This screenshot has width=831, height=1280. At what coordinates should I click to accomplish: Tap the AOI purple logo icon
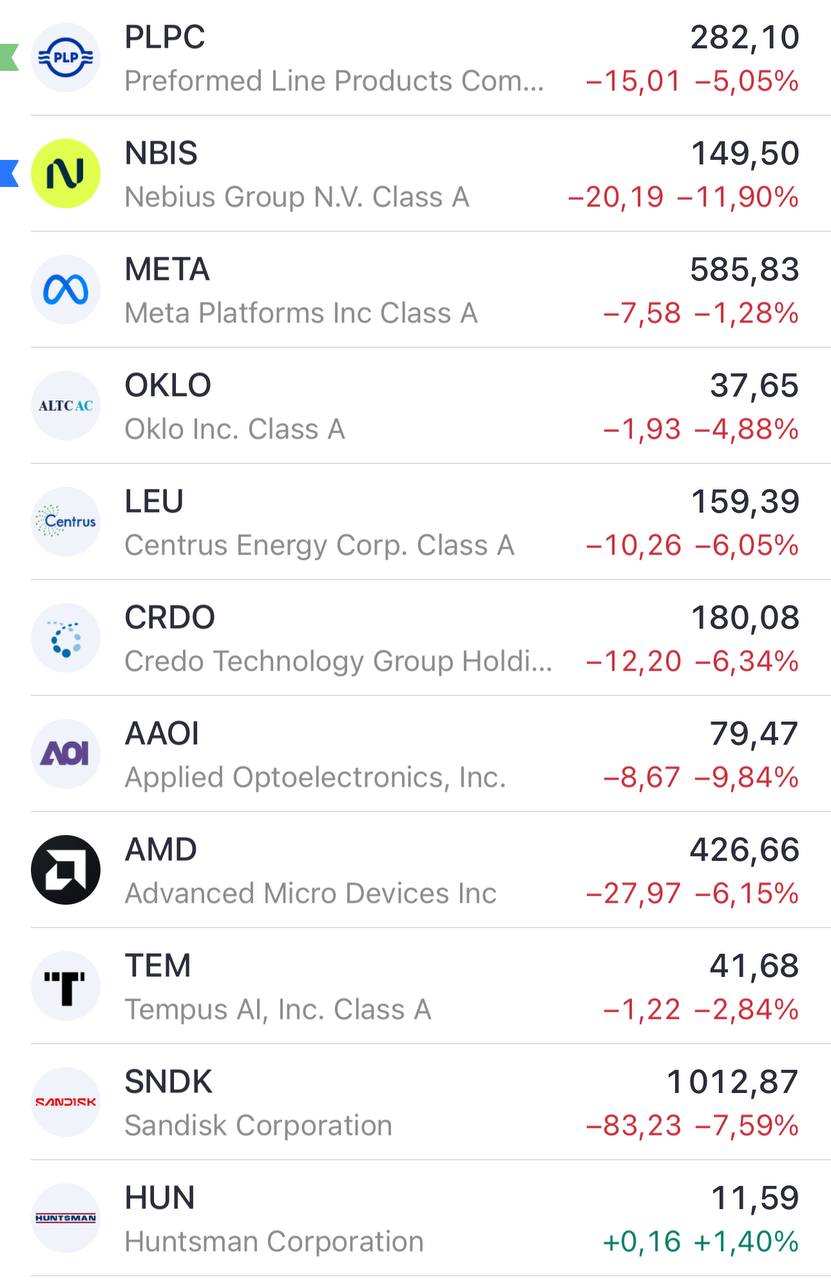tap(65, 754)
